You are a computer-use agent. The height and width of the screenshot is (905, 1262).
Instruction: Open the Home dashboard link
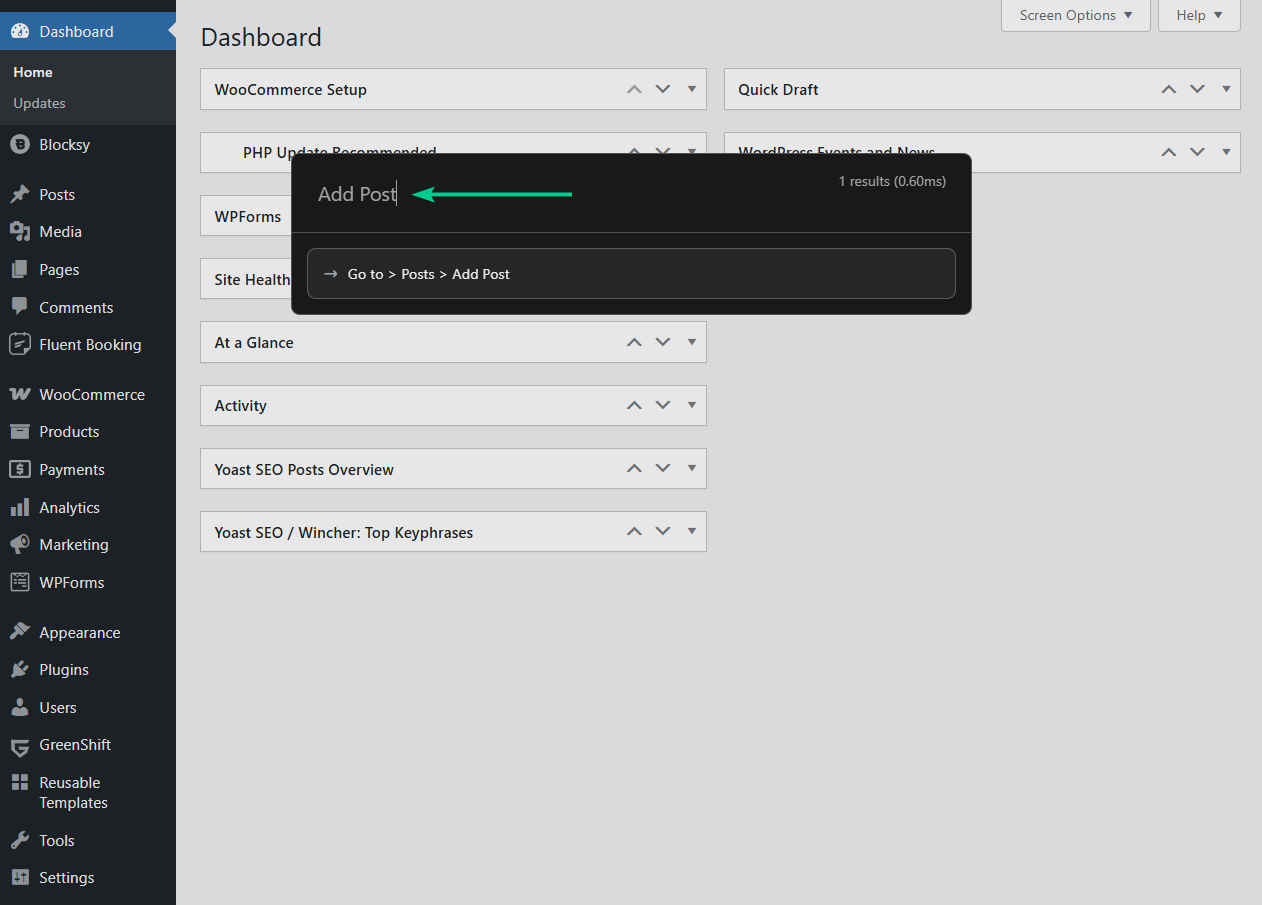tap(33, 72)
